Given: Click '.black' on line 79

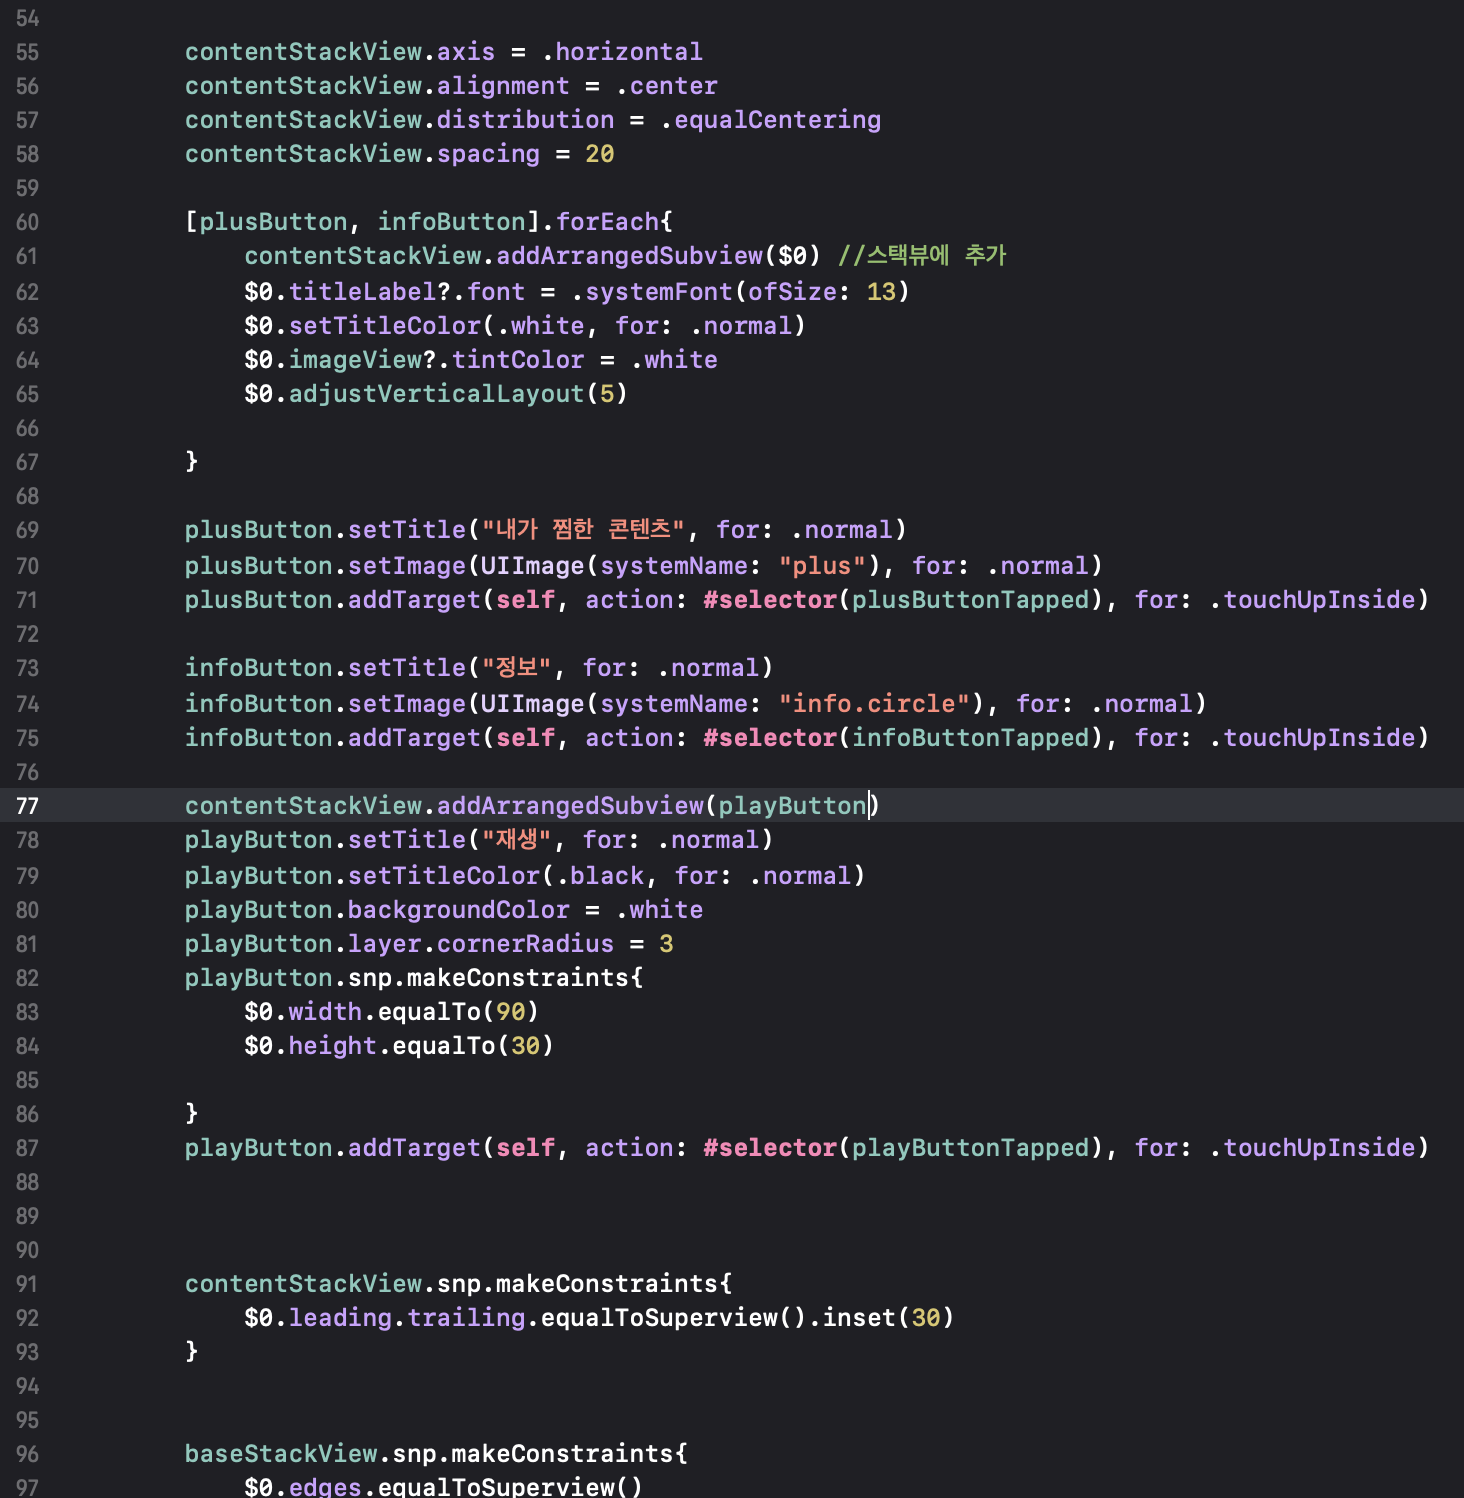Looking at the screenshot, I should (x=600, y=876).
